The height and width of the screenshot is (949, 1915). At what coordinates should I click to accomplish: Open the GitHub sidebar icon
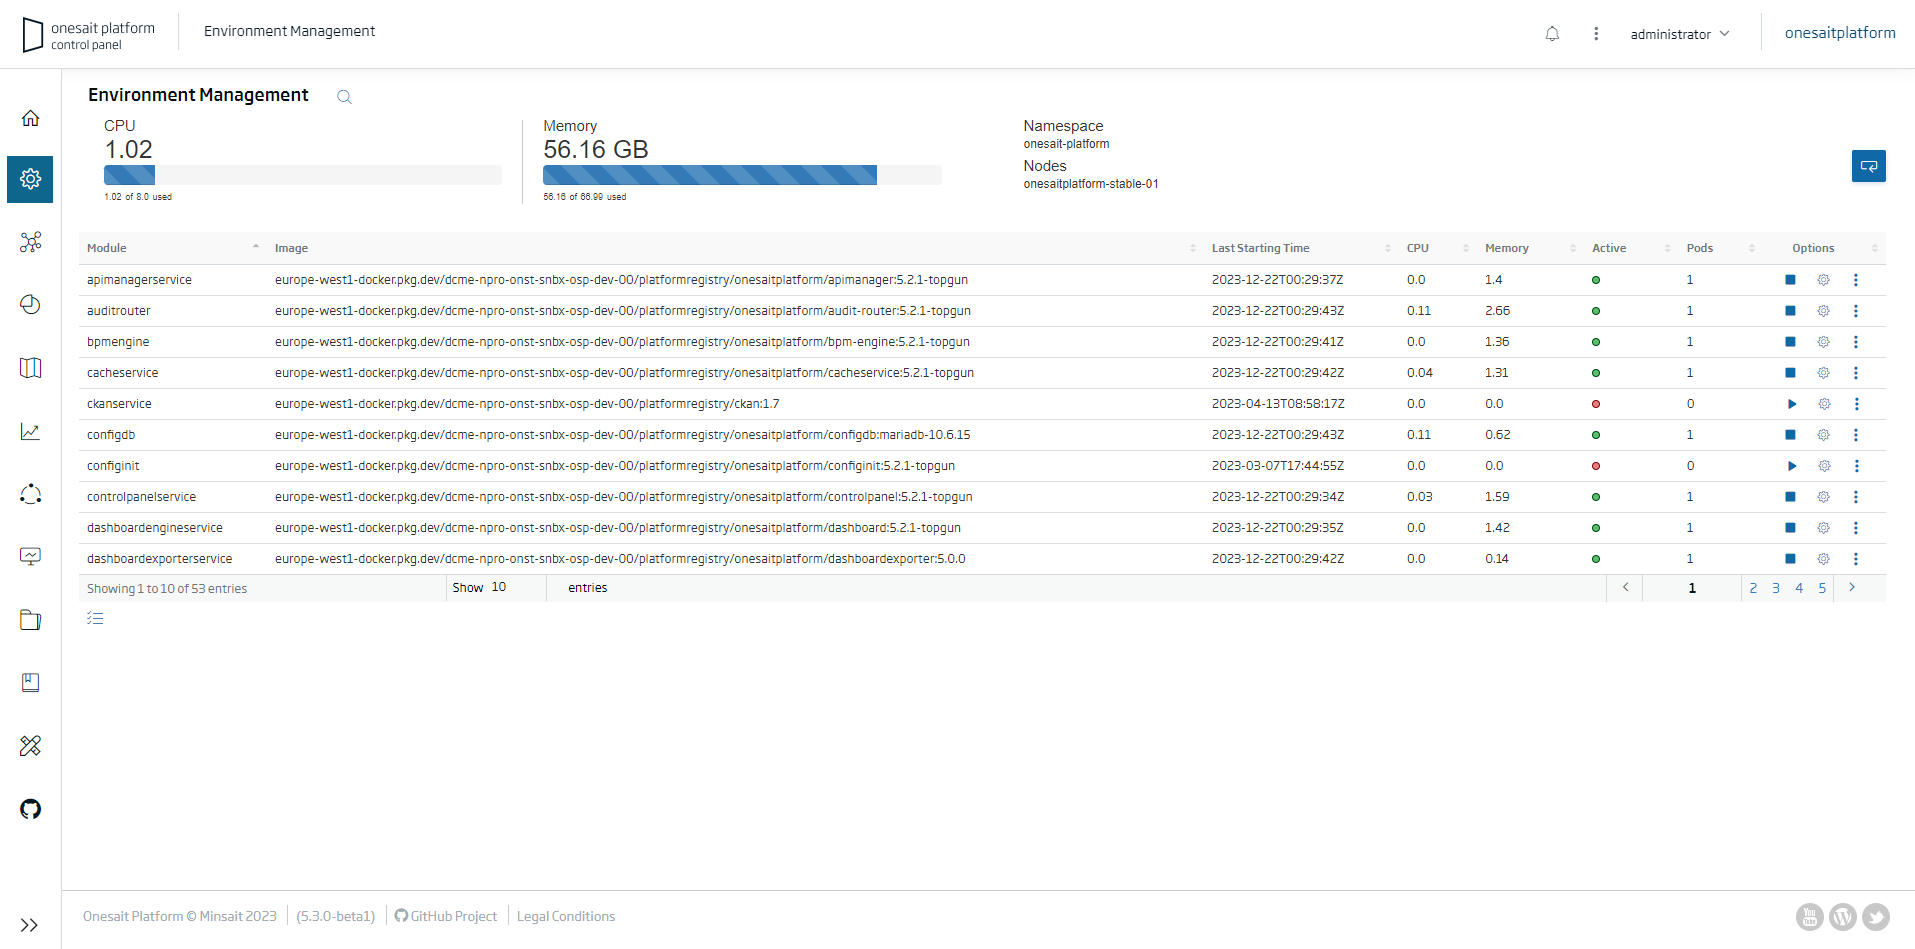(31, 809)
